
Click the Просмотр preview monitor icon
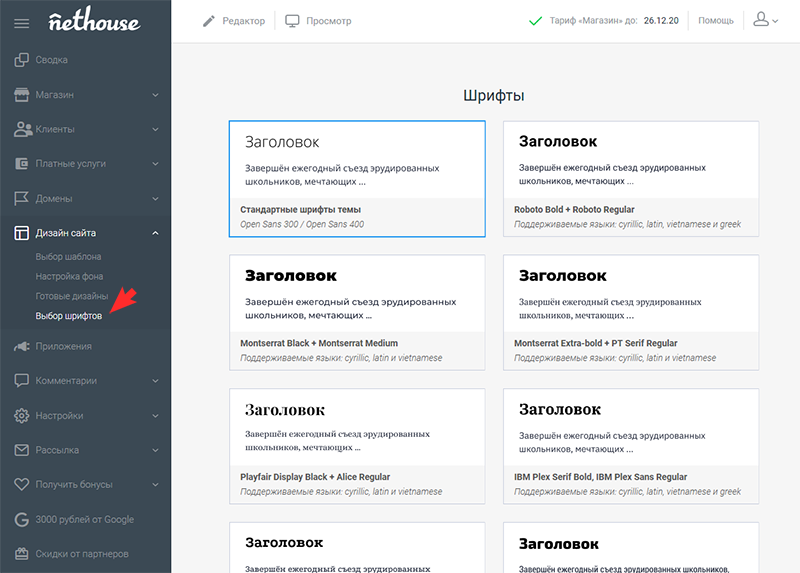pos(292,21)
